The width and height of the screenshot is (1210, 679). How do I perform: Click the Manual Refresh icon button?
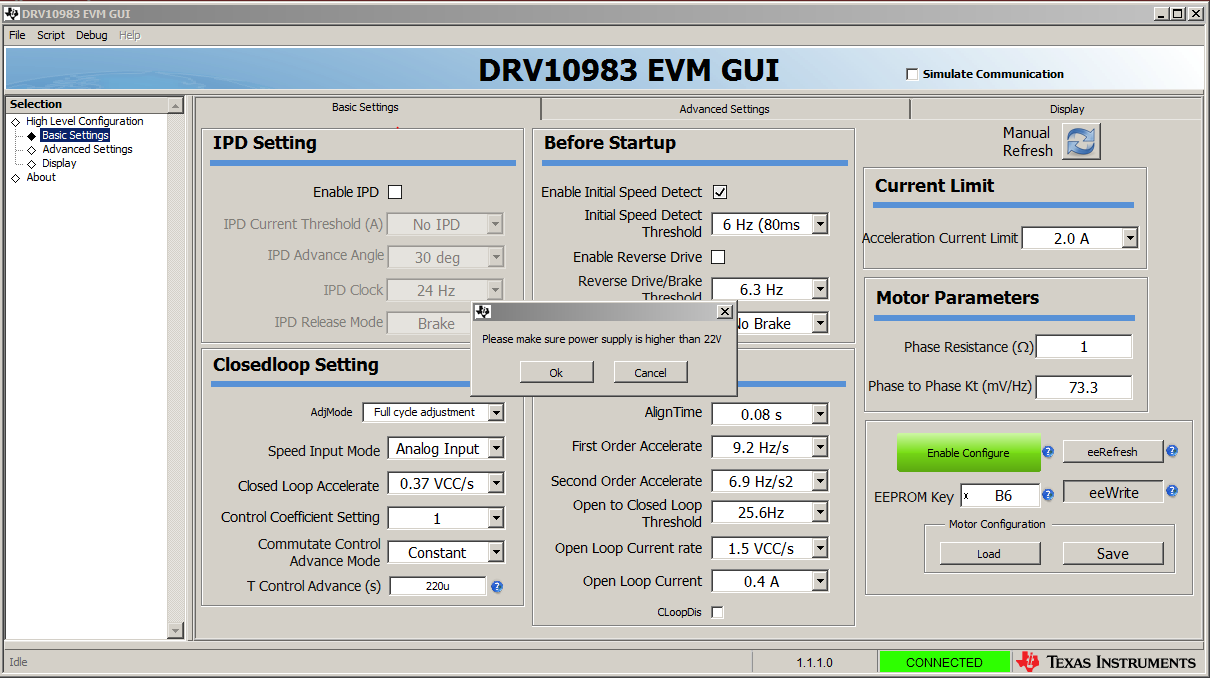click(1081, 142)
